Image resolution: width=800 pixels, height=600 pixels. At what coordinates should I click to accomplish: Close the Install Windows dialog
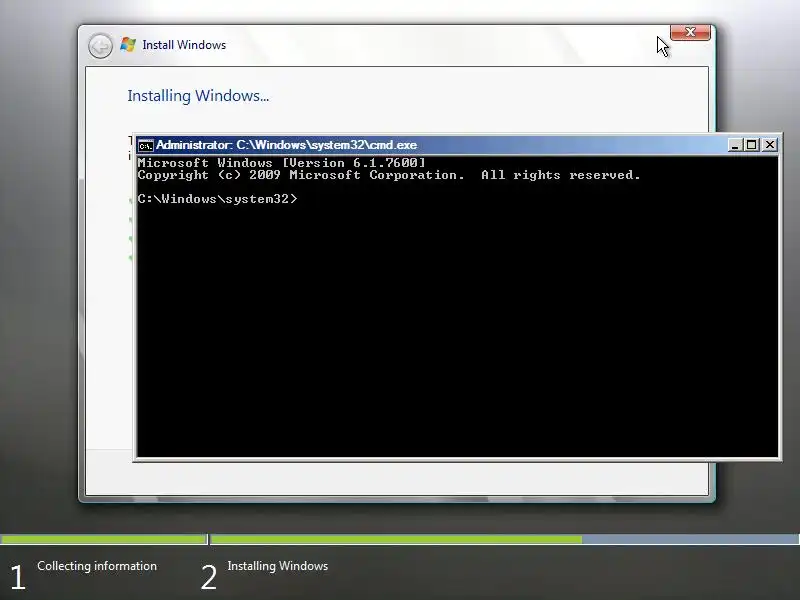pyautogui.click(x=690, y=32)
